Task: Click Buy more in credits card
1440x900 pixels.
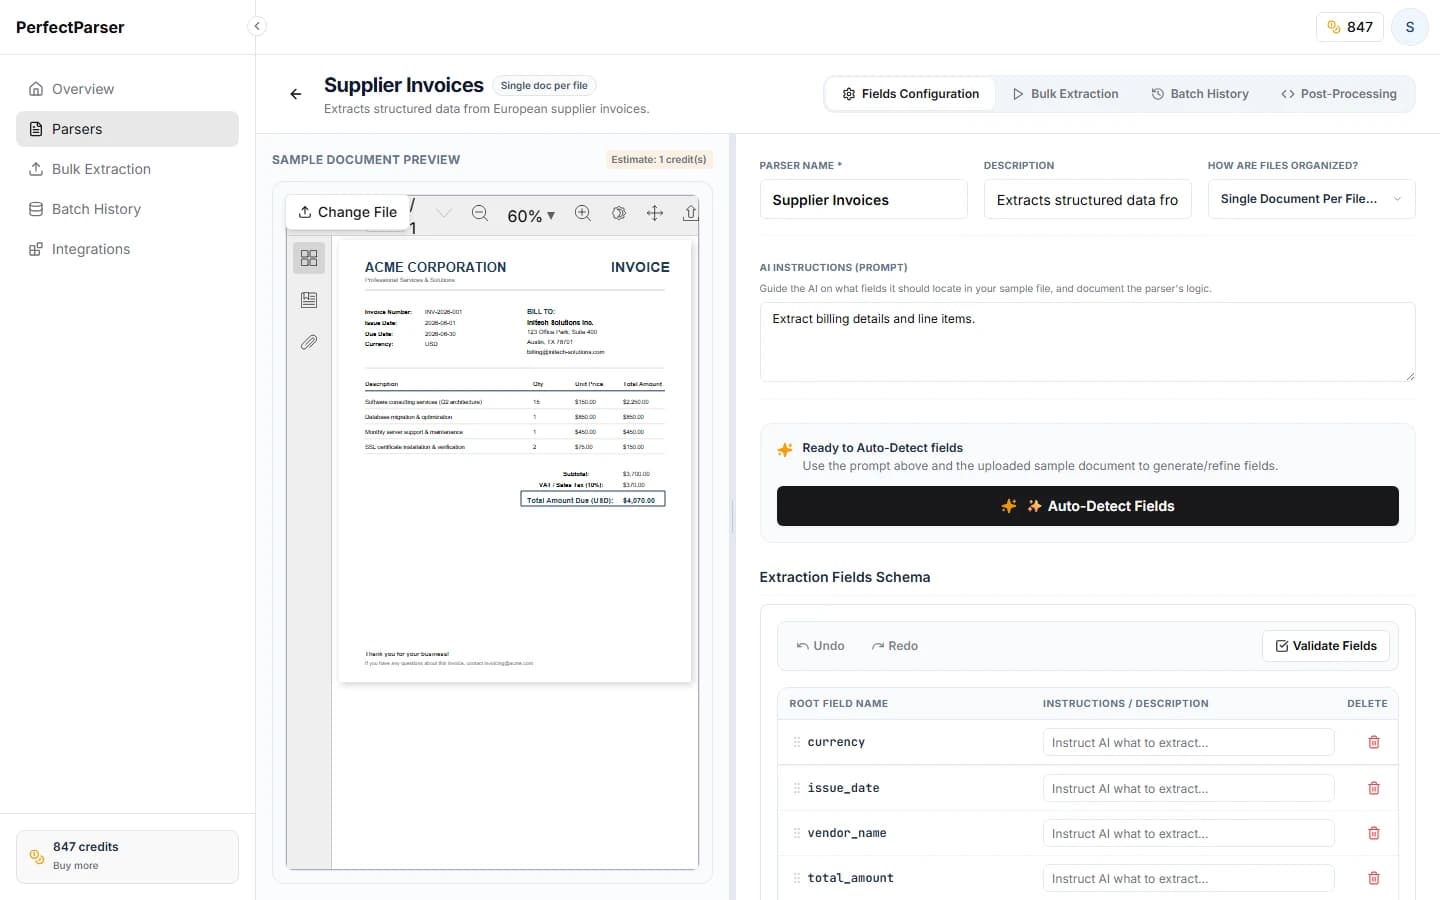Action: (x=76, y=866)
